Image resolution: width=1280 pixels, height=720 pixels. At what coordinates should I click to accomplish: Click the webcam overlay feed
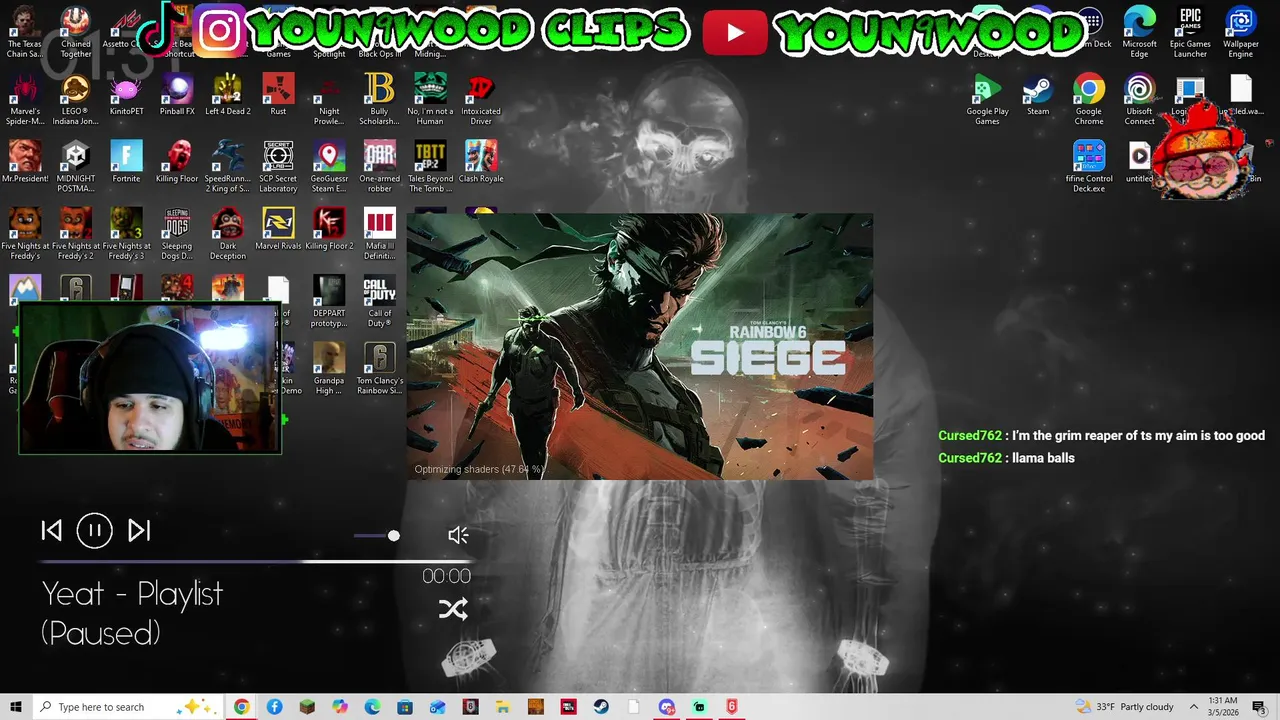(x=150, y=378)
